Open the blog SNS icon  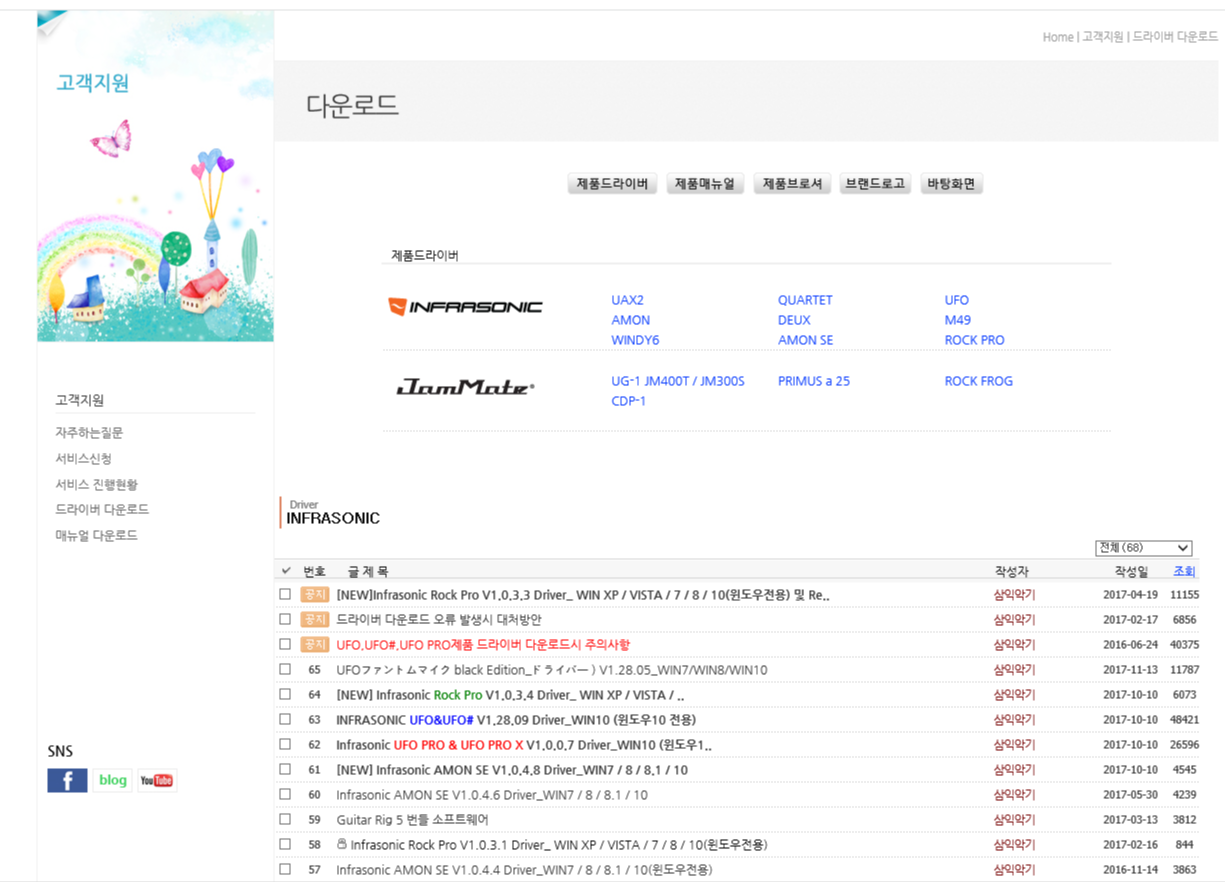click(x=113, y=780)
